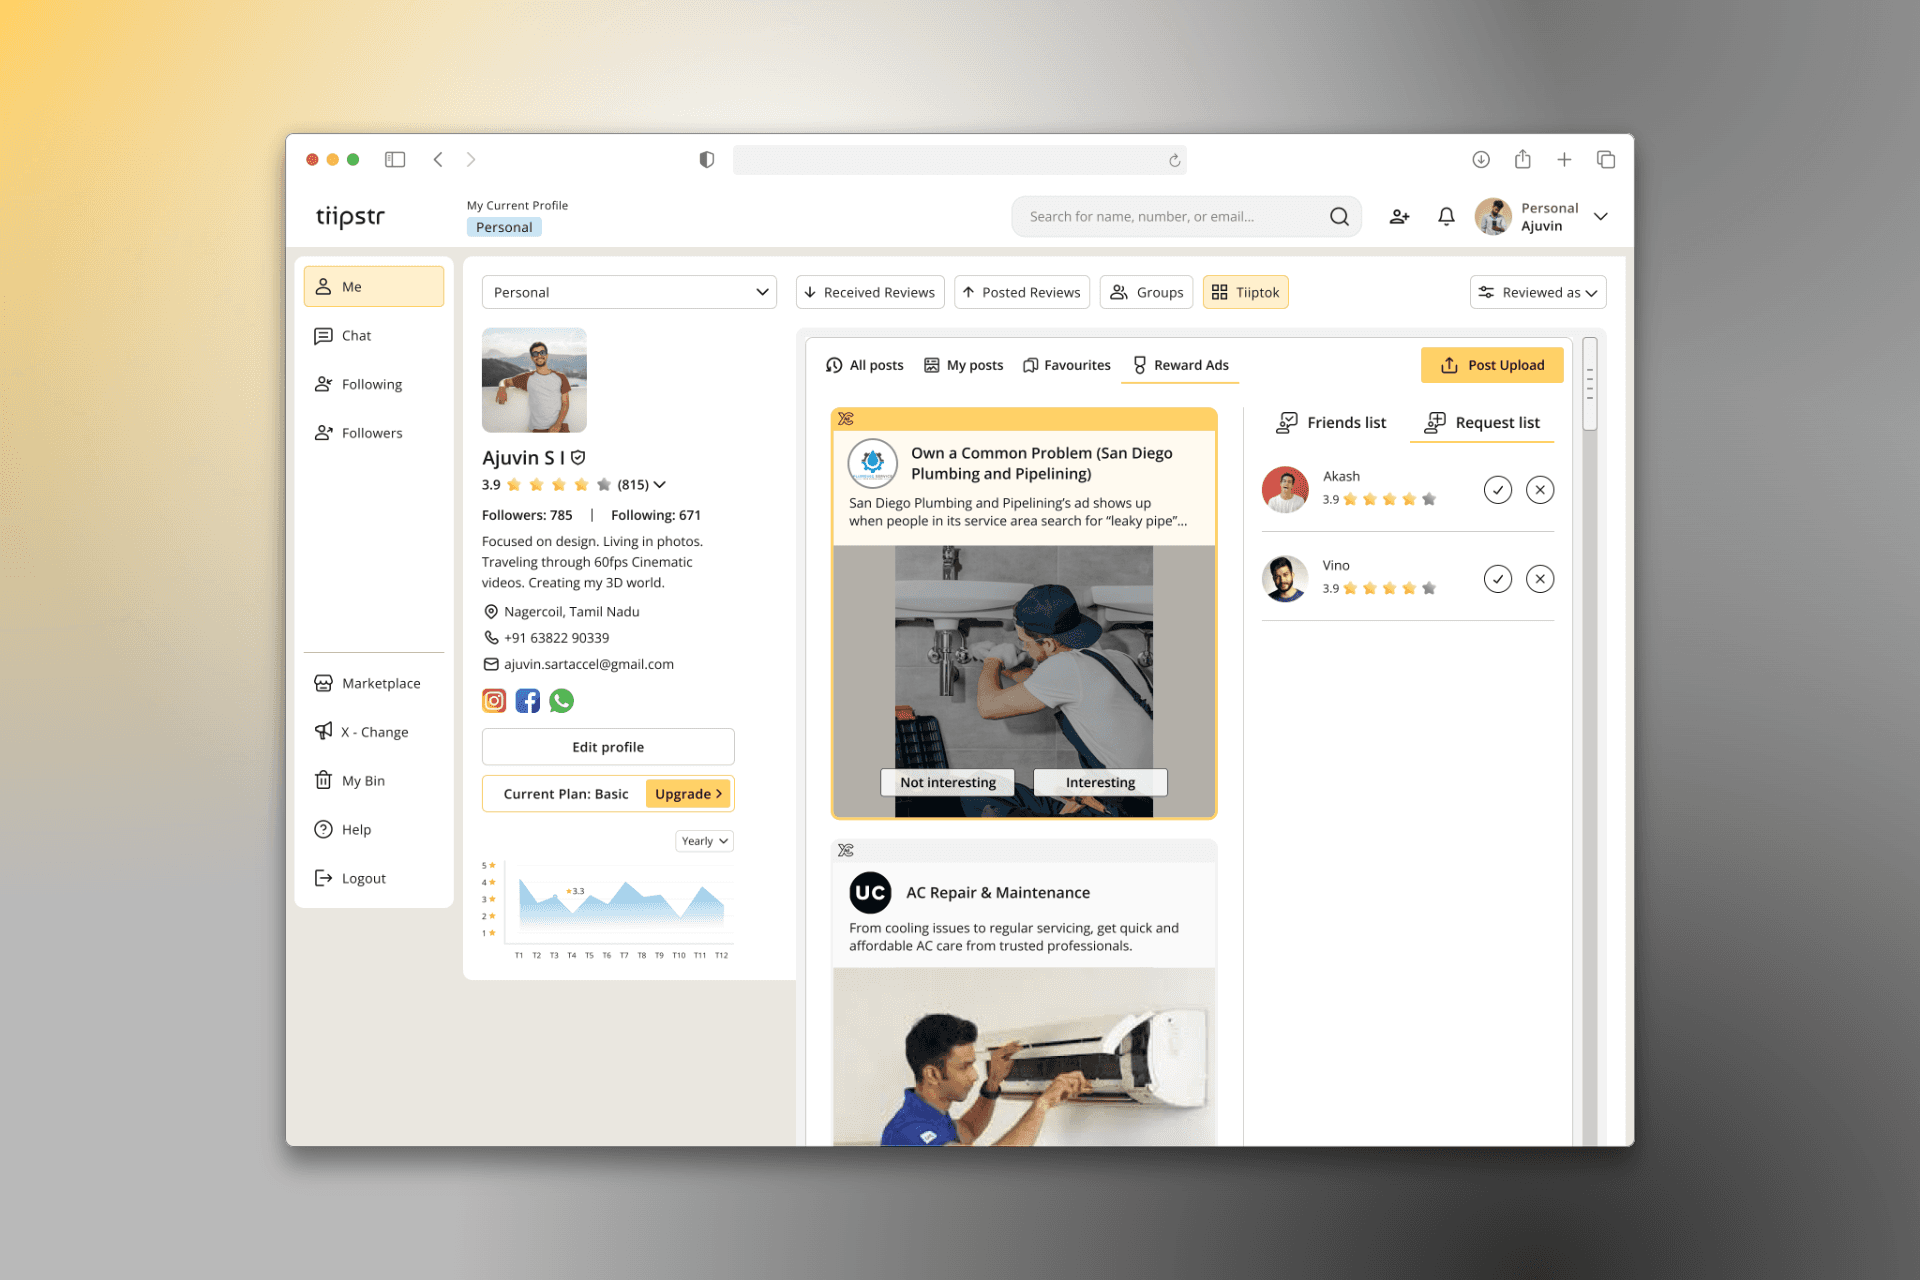1920x1280 pixels.
Task: Reject Vino's friend request
Action: coord(1540,579)
